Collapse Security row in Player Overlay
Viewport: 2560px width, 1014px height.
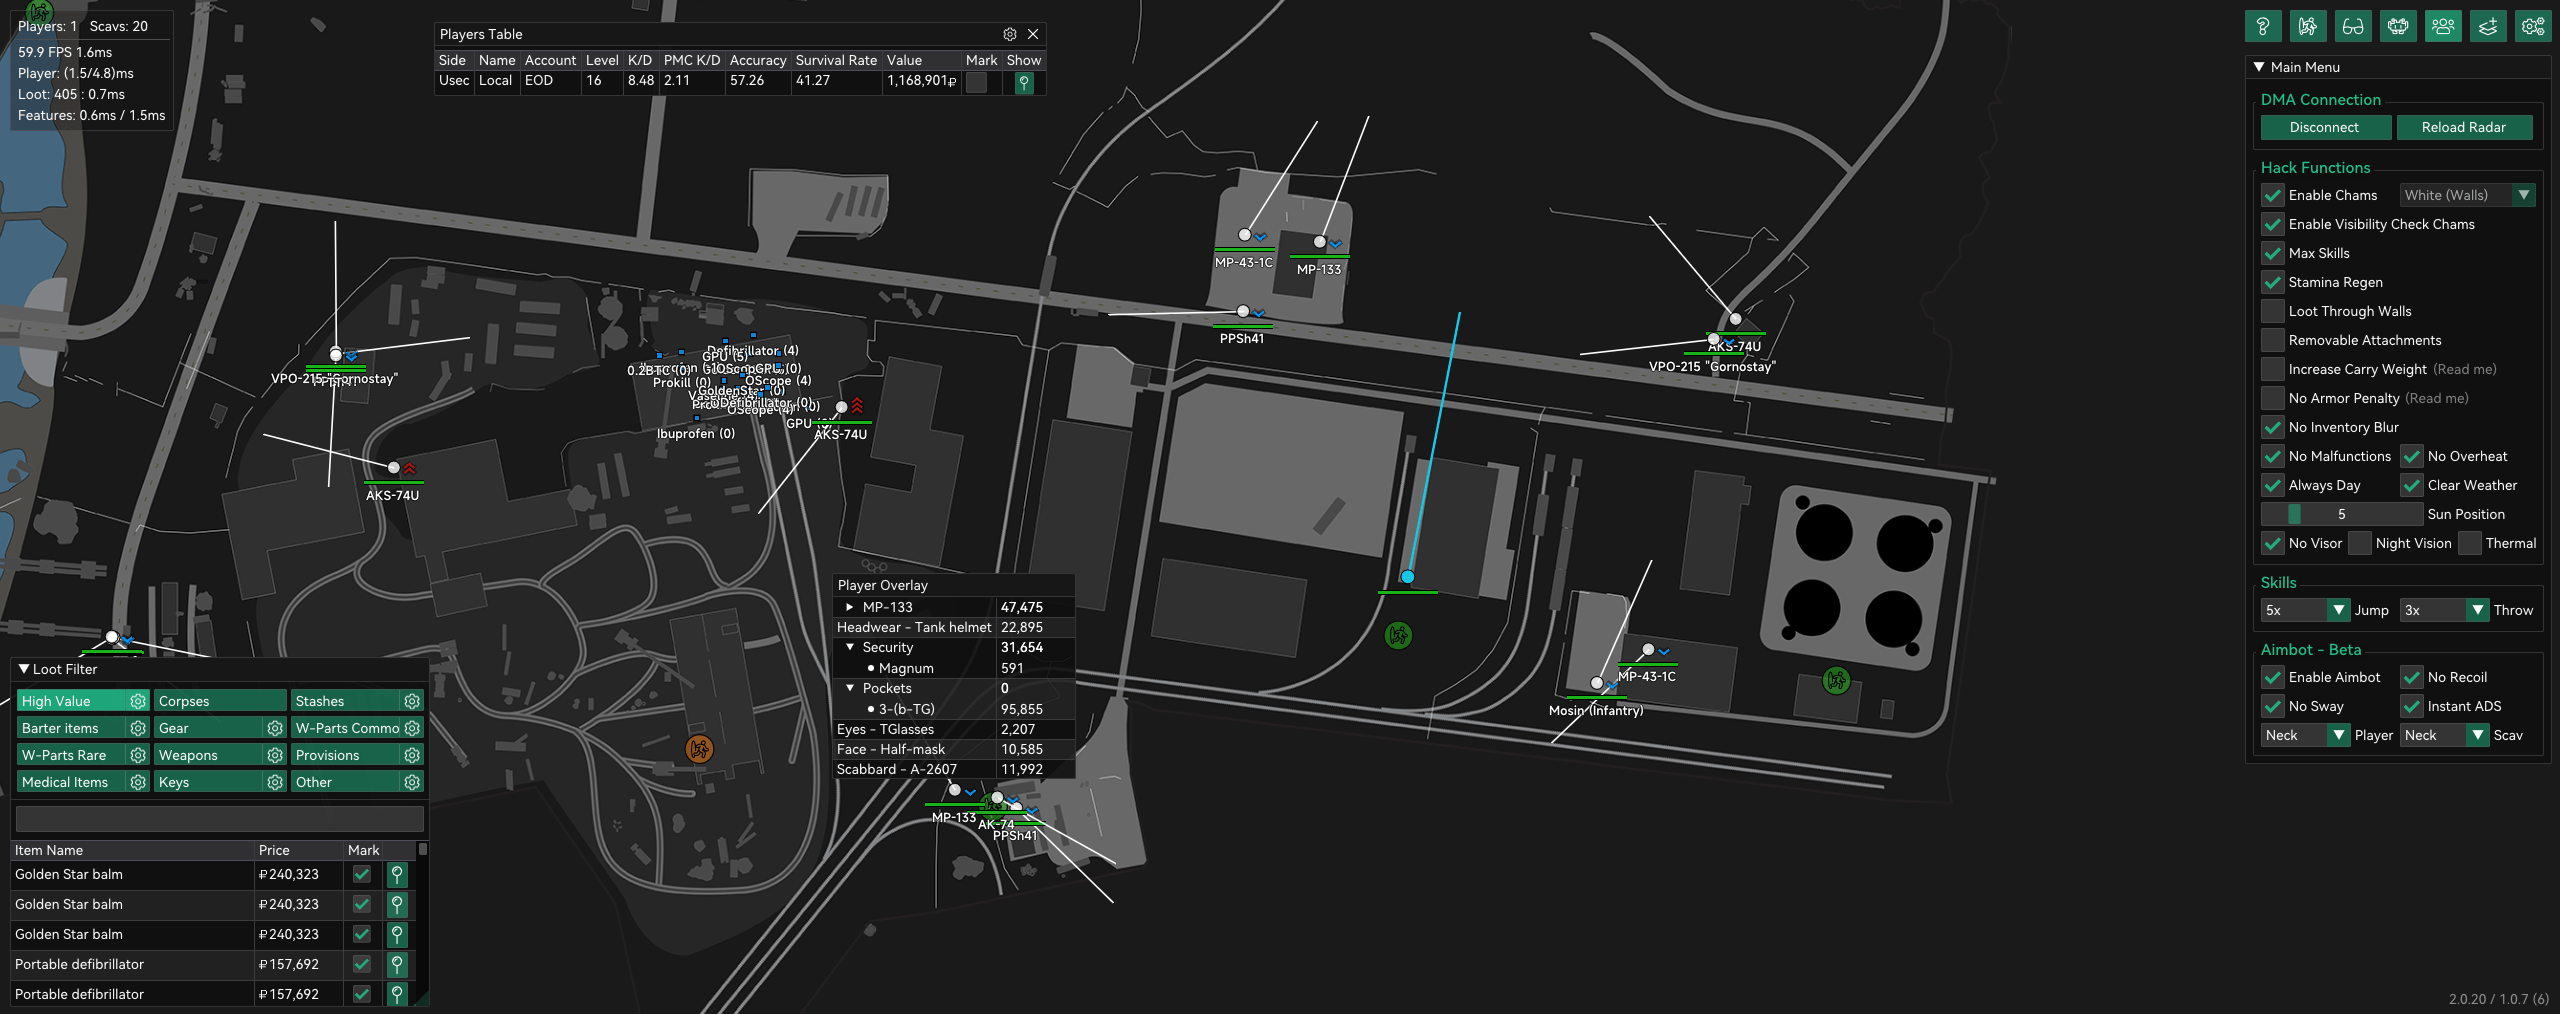coord(850,647)
